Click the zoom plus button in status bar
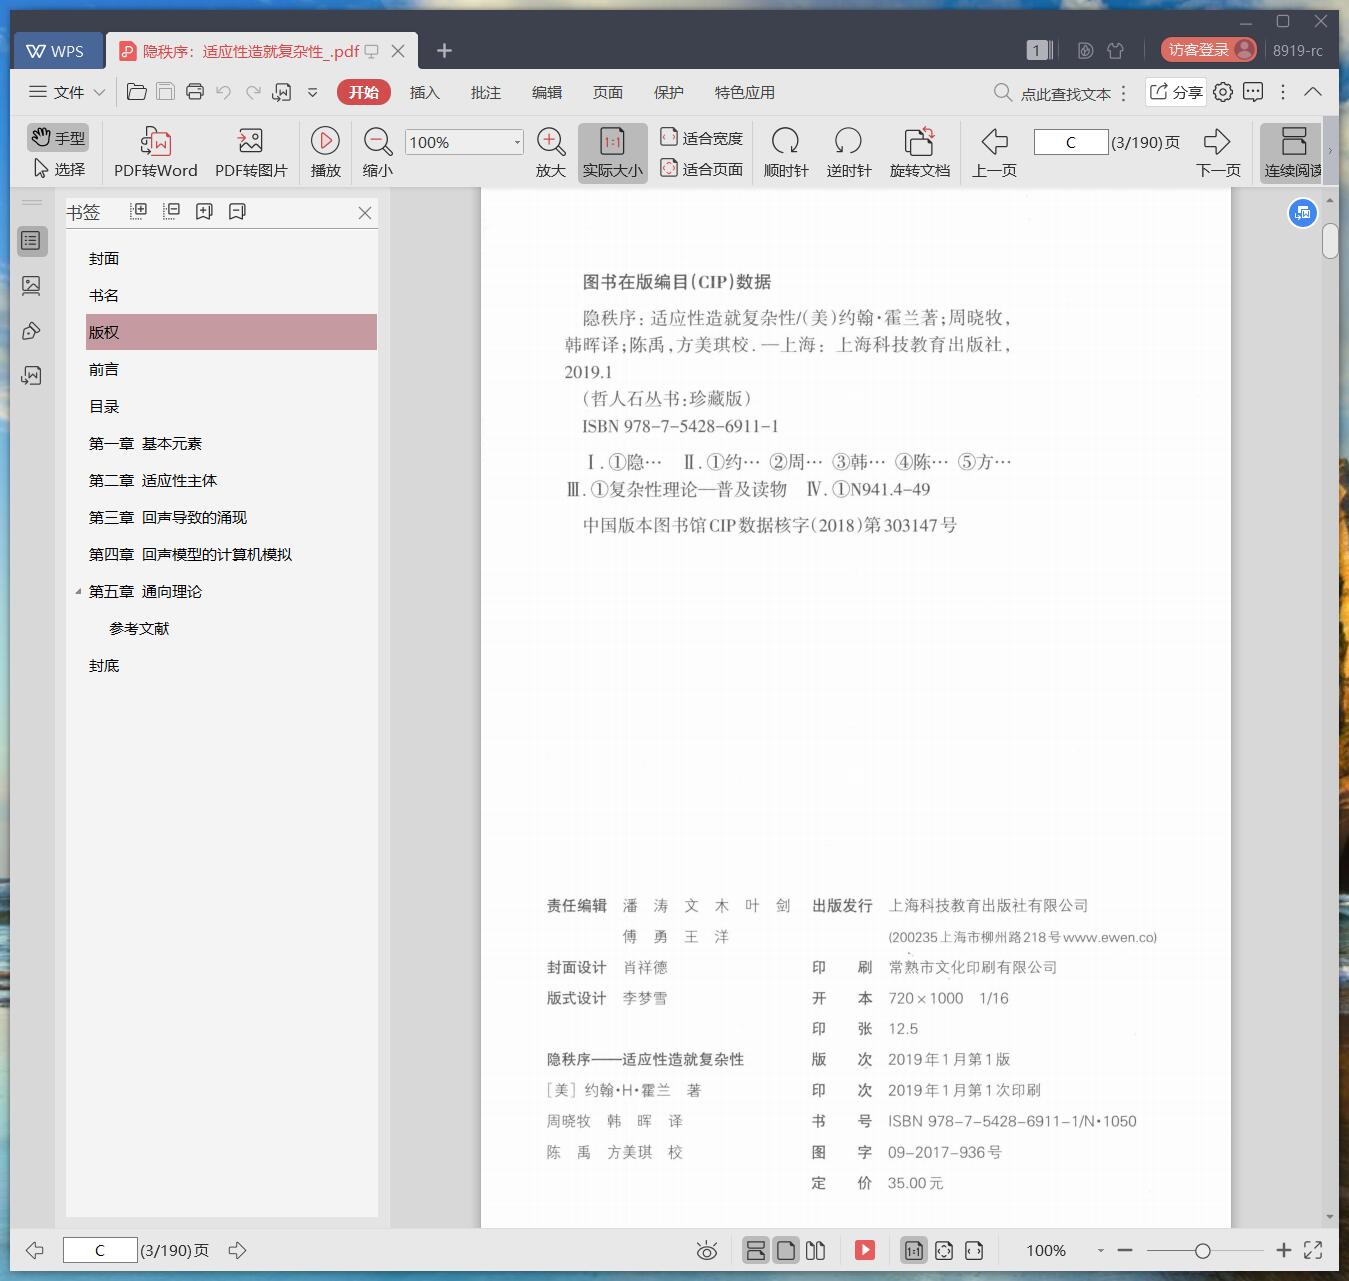This screenshot has height=1281, width=1349. click(x=1284, y=1250)
